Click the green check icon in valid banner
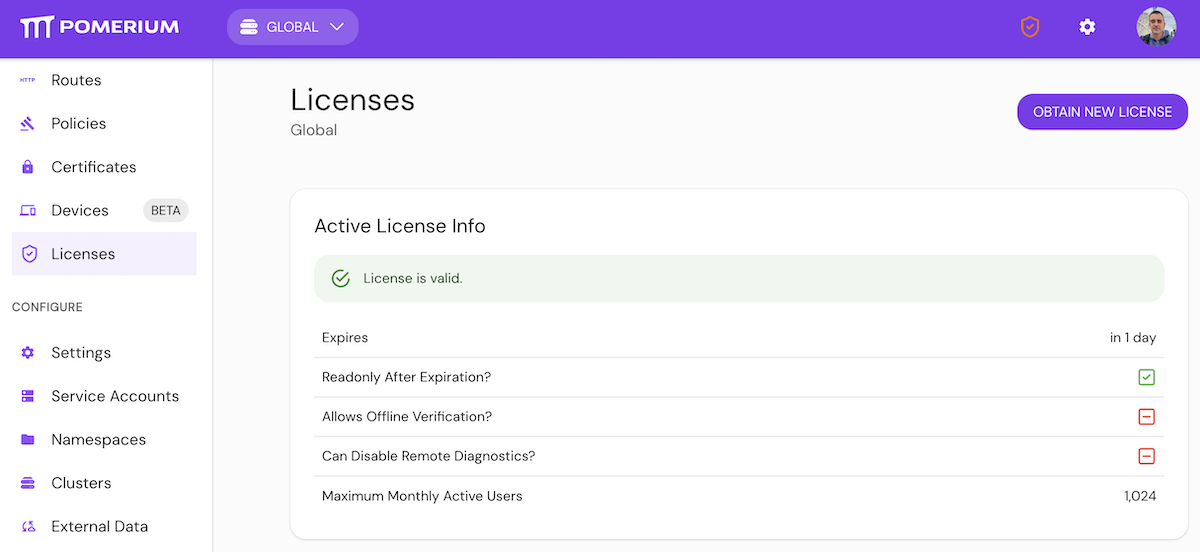Image resolution: width=1200 pixels, height=552 pixels. click(340, 278)
